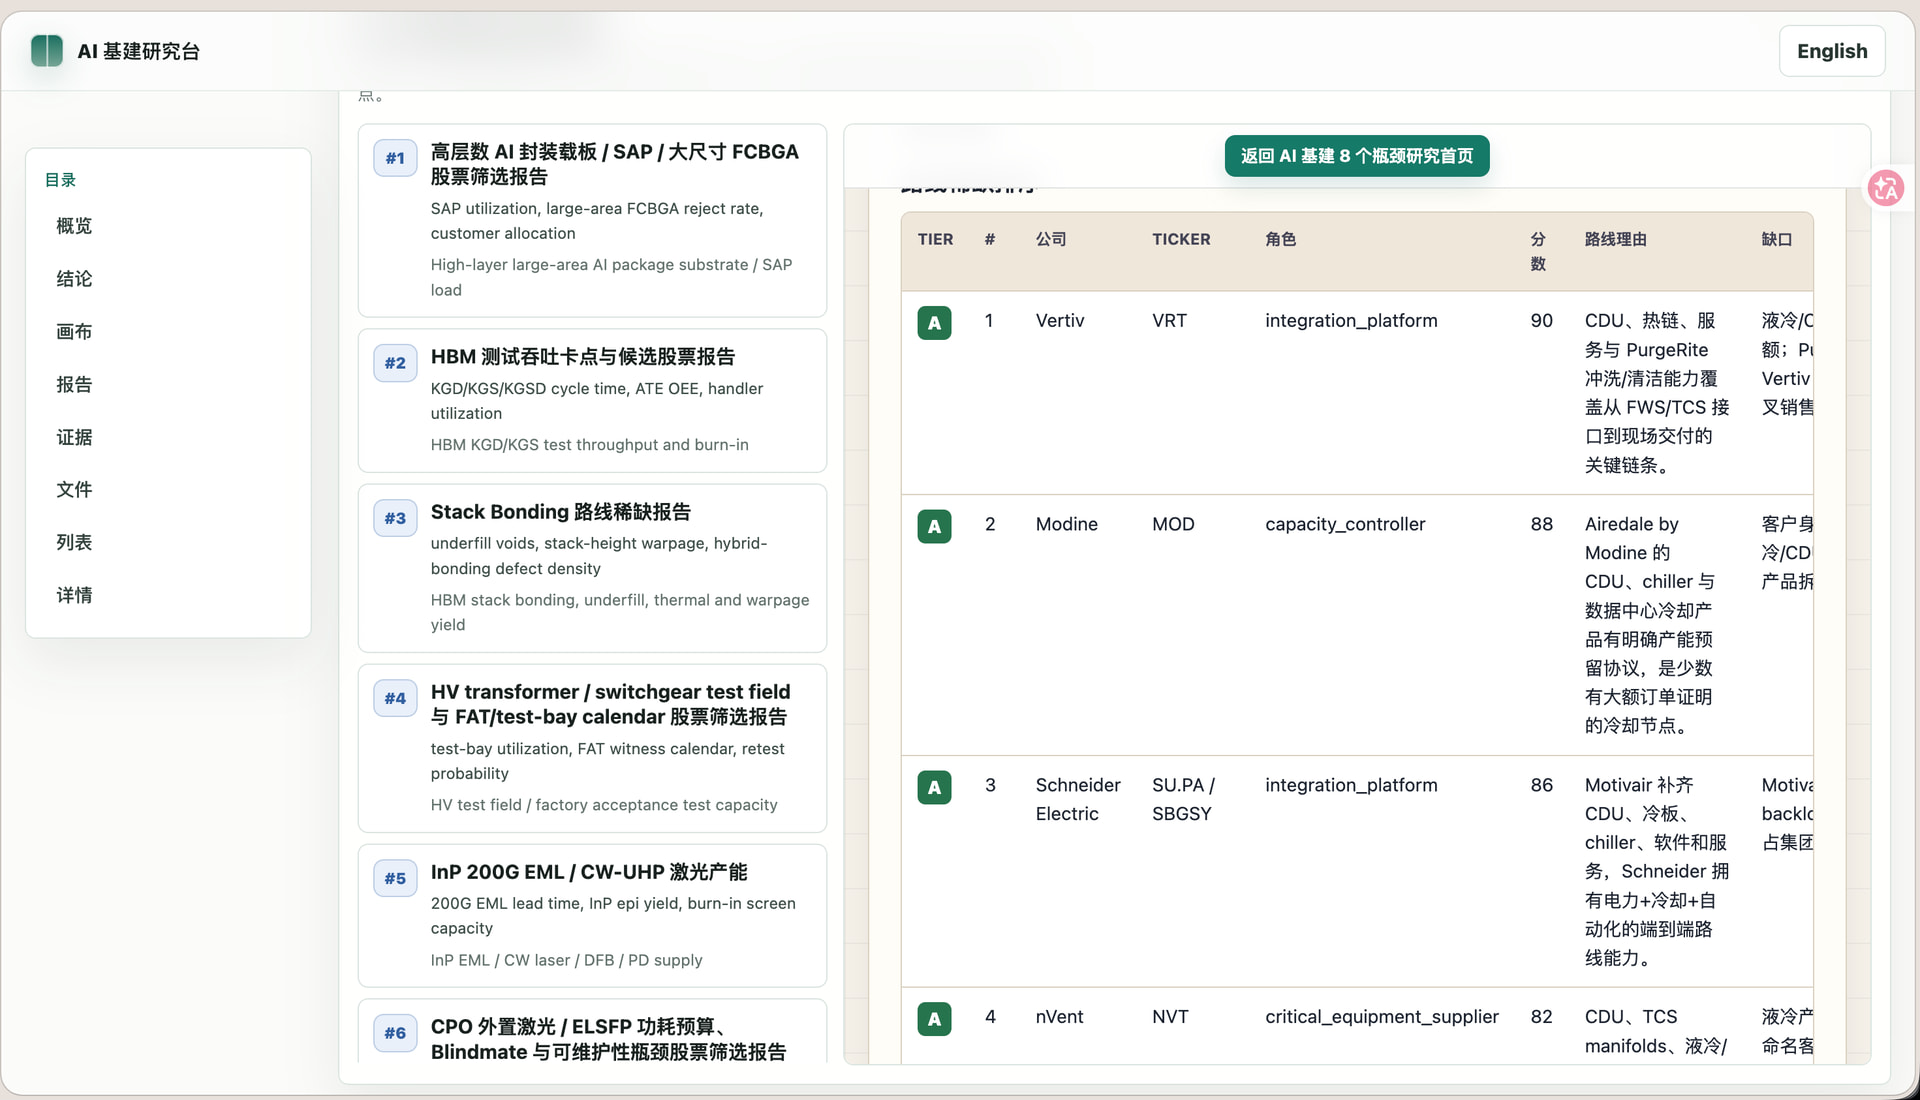Click Schneider Electric's integration_platform role cell
Viewport: 1920px width, 1100px height.
(1351, 786)
